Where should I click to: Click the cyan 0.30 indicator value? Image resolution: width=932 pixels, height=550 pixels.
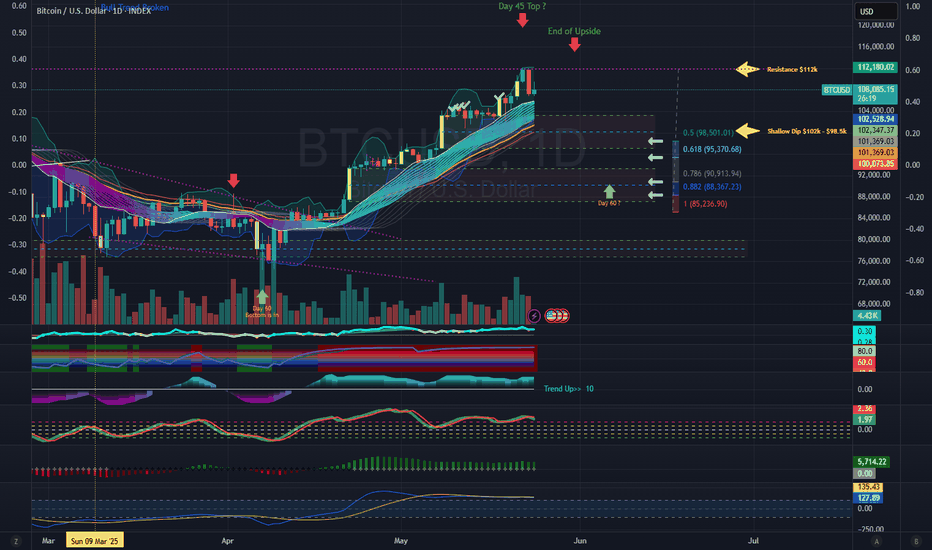864,331
